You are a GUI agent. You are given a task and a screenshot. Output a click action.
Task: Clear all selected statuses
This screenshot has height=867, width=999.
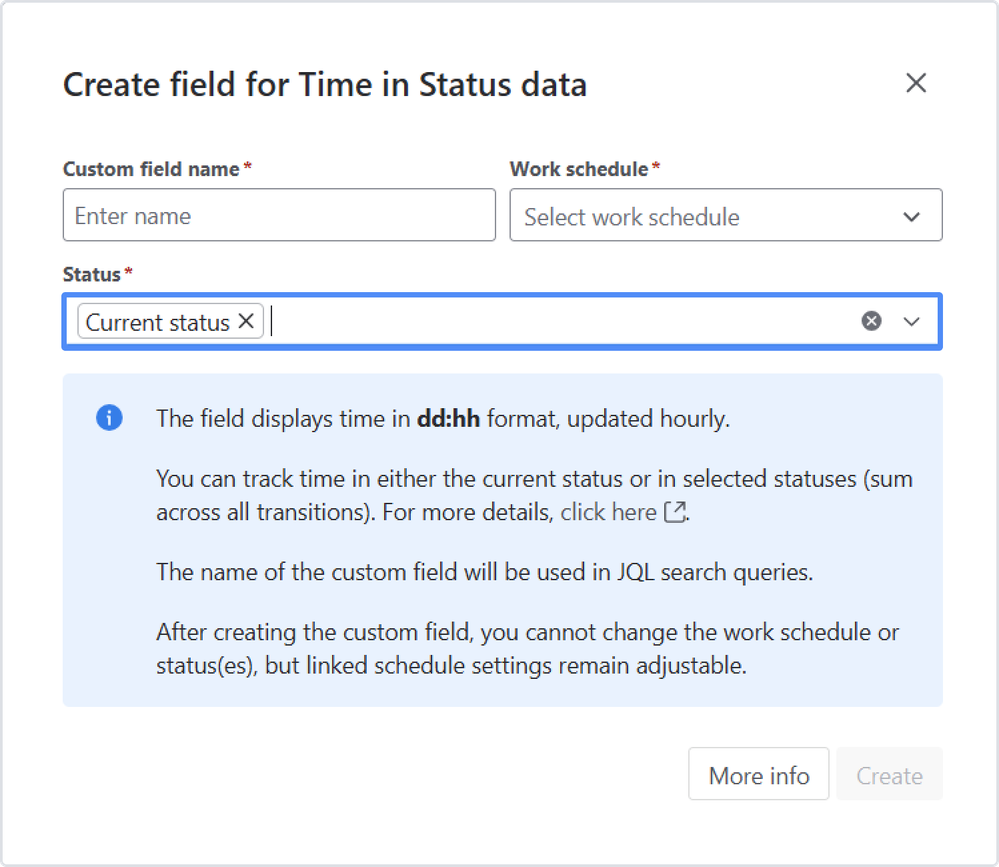872,321
